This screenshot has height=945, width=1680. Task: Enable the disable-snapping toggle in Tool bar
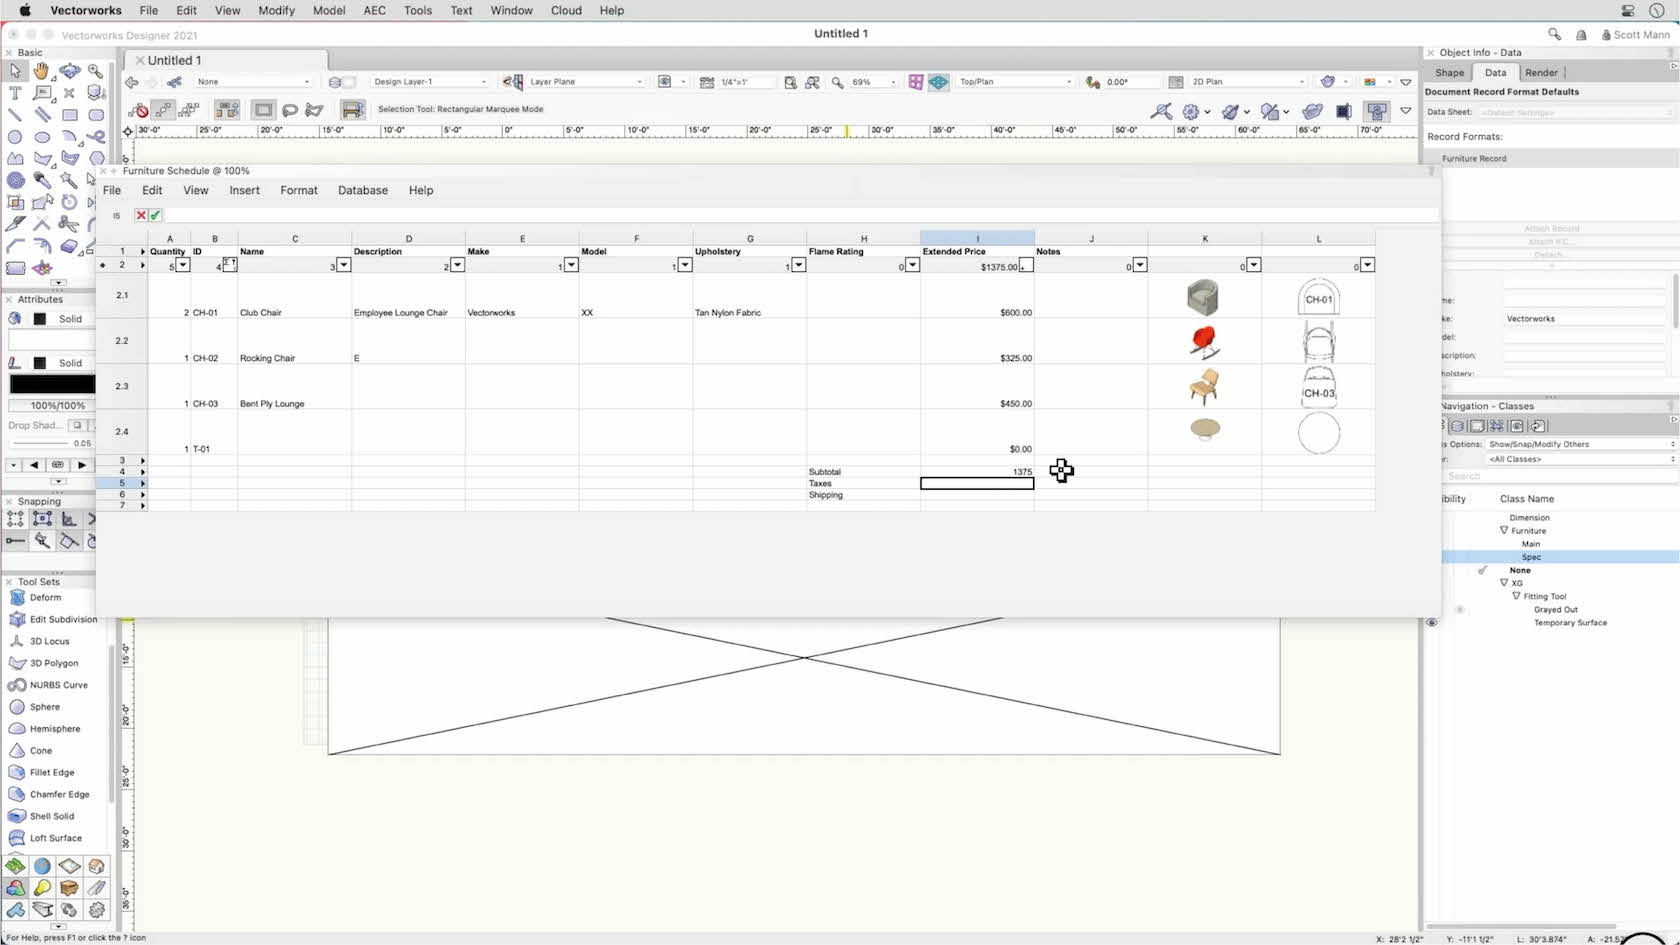[1161, 112]
